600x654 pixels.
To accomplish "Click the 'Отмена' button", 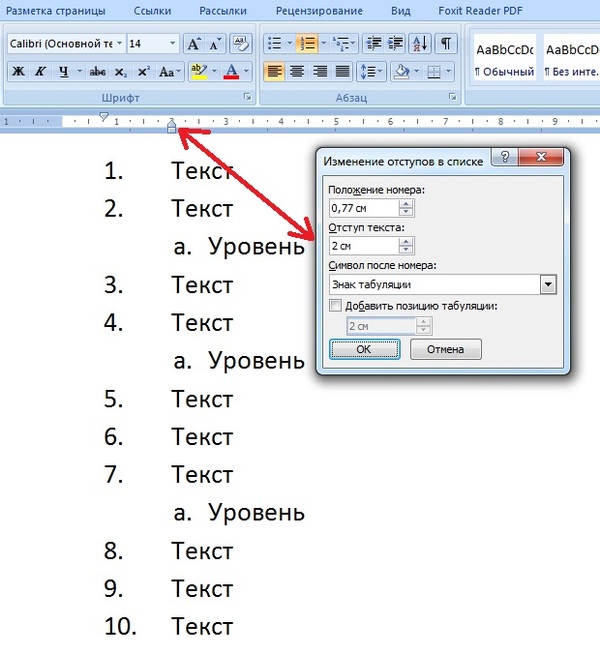I will [445, 349].
